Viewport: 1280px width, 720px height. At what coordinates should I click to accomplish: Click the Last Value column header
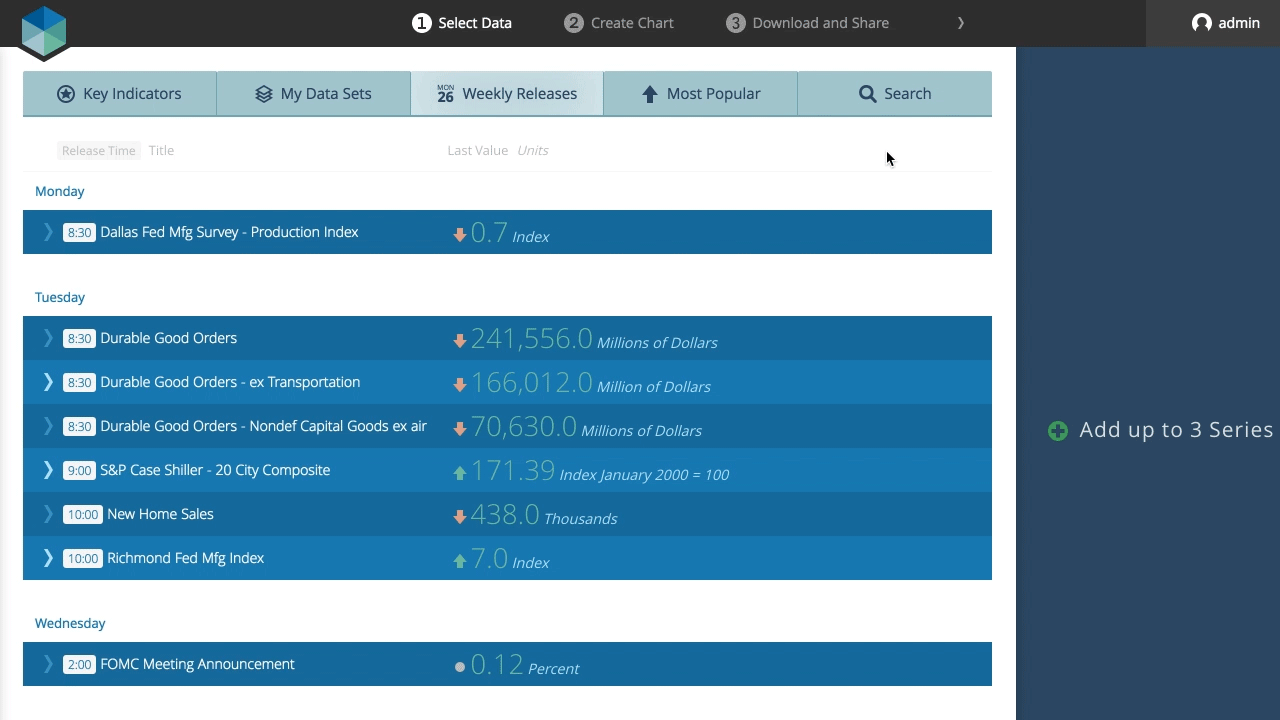click(x=477, y=151)
